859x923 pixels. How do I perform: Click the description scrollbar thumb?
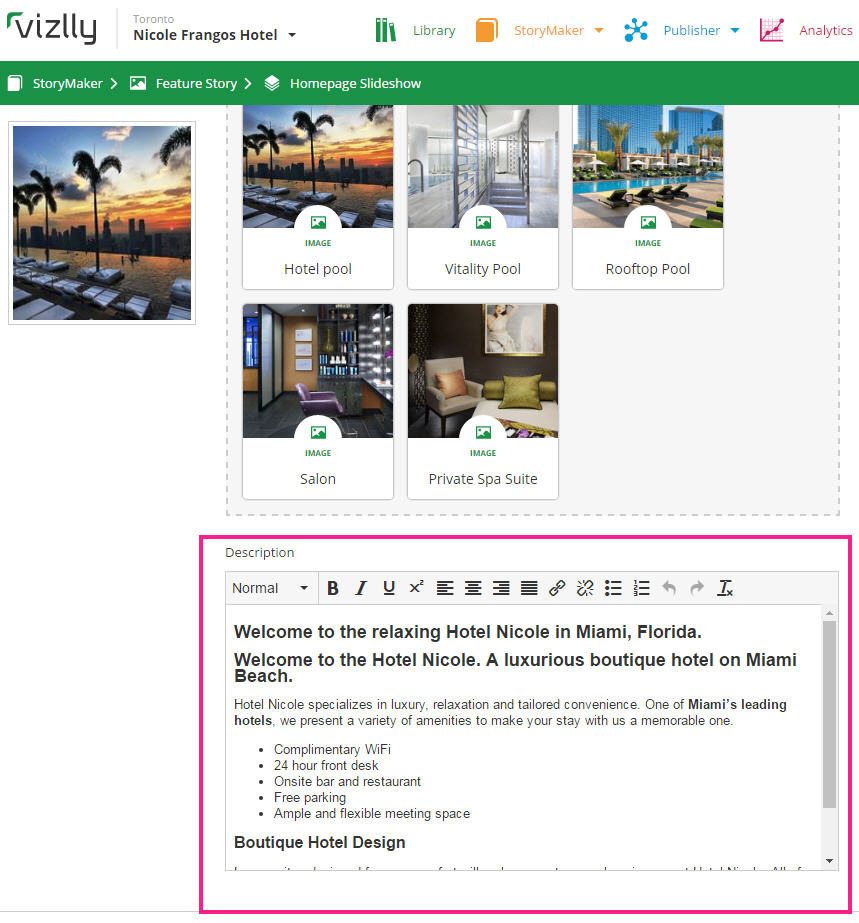[829, 714]
